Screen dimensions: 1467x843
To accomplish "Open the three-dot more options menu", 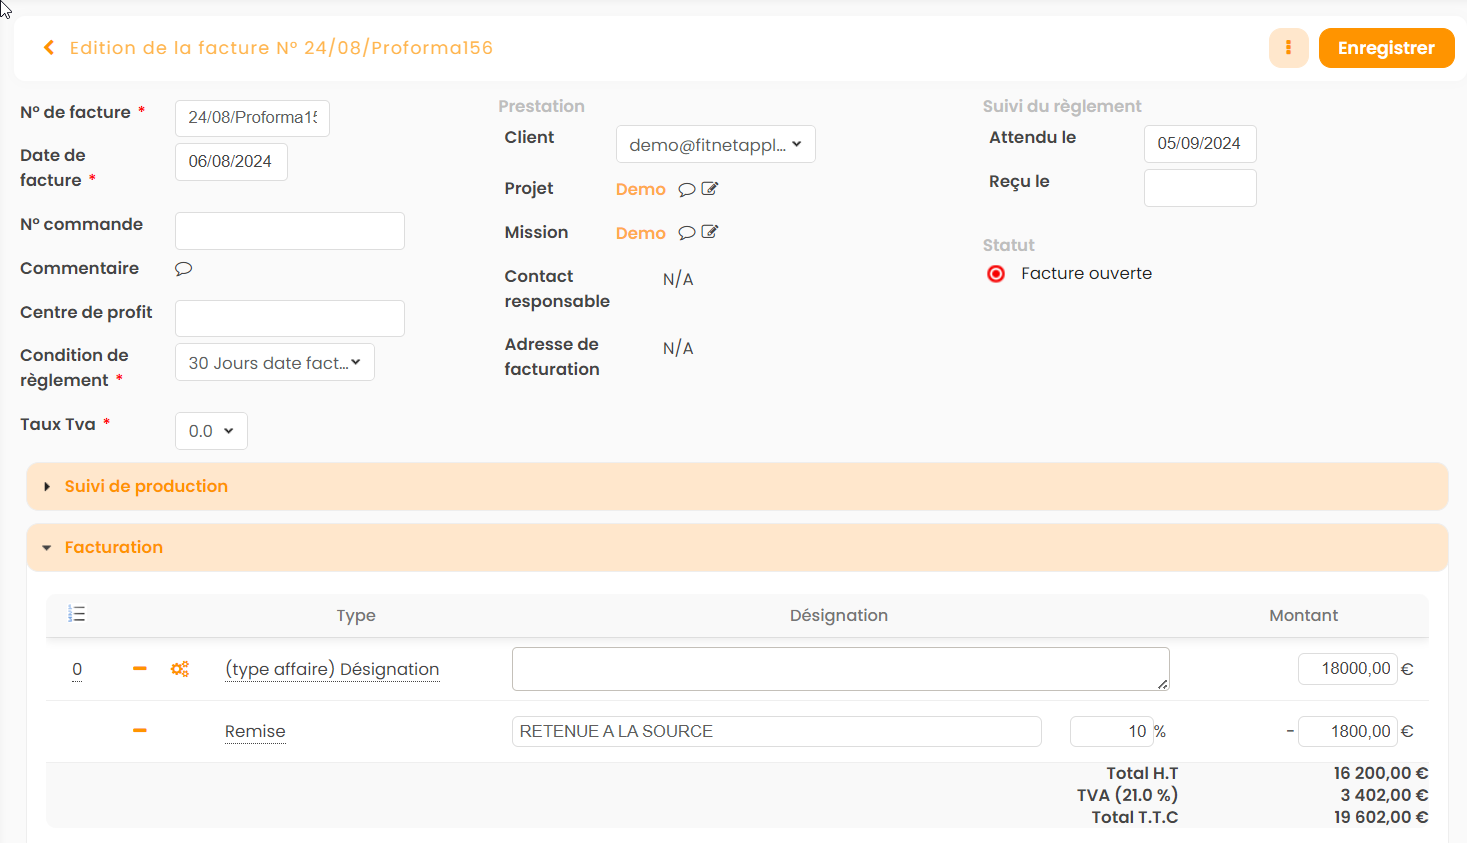I will coord(1288,48).
